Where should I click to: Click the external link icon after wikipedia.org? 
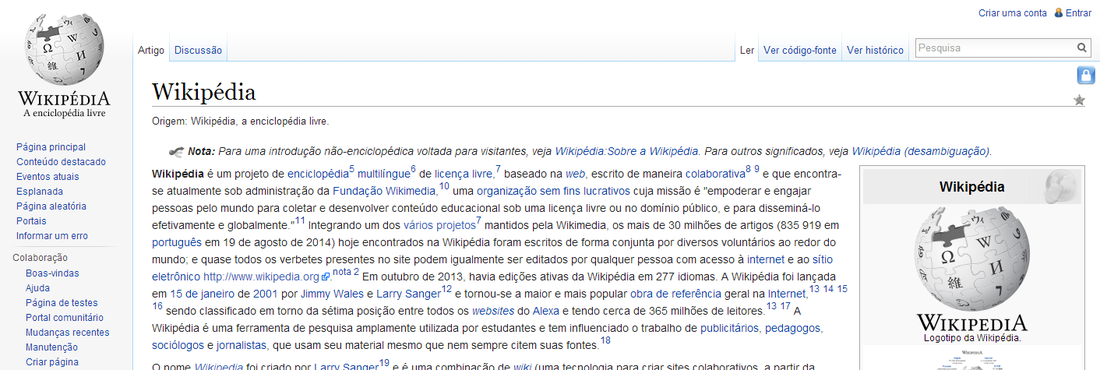click(x=326, y=277)
